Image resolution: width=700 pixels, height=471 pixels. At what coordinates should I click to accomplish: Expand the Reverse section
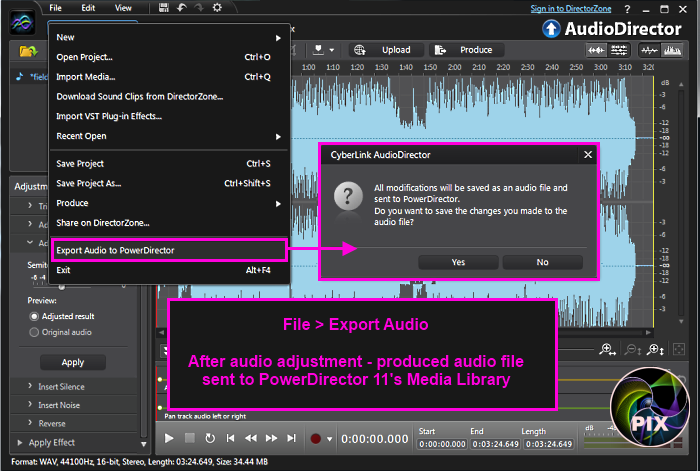click(30, 422)
